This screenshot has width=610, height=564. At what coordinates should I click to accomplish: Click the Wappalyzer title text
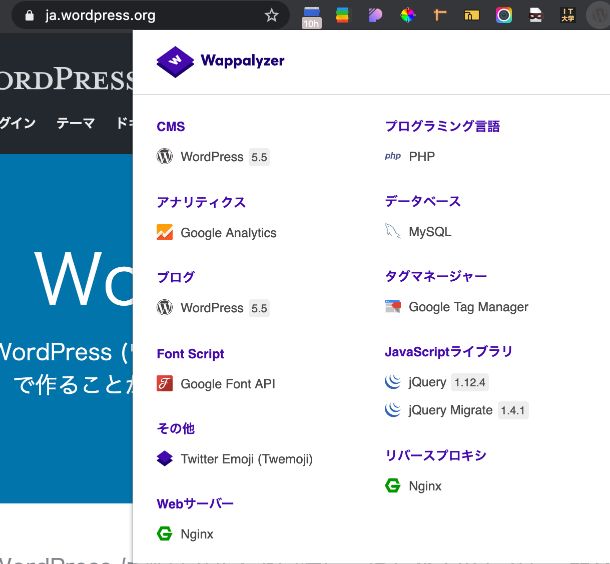(242, 61)
